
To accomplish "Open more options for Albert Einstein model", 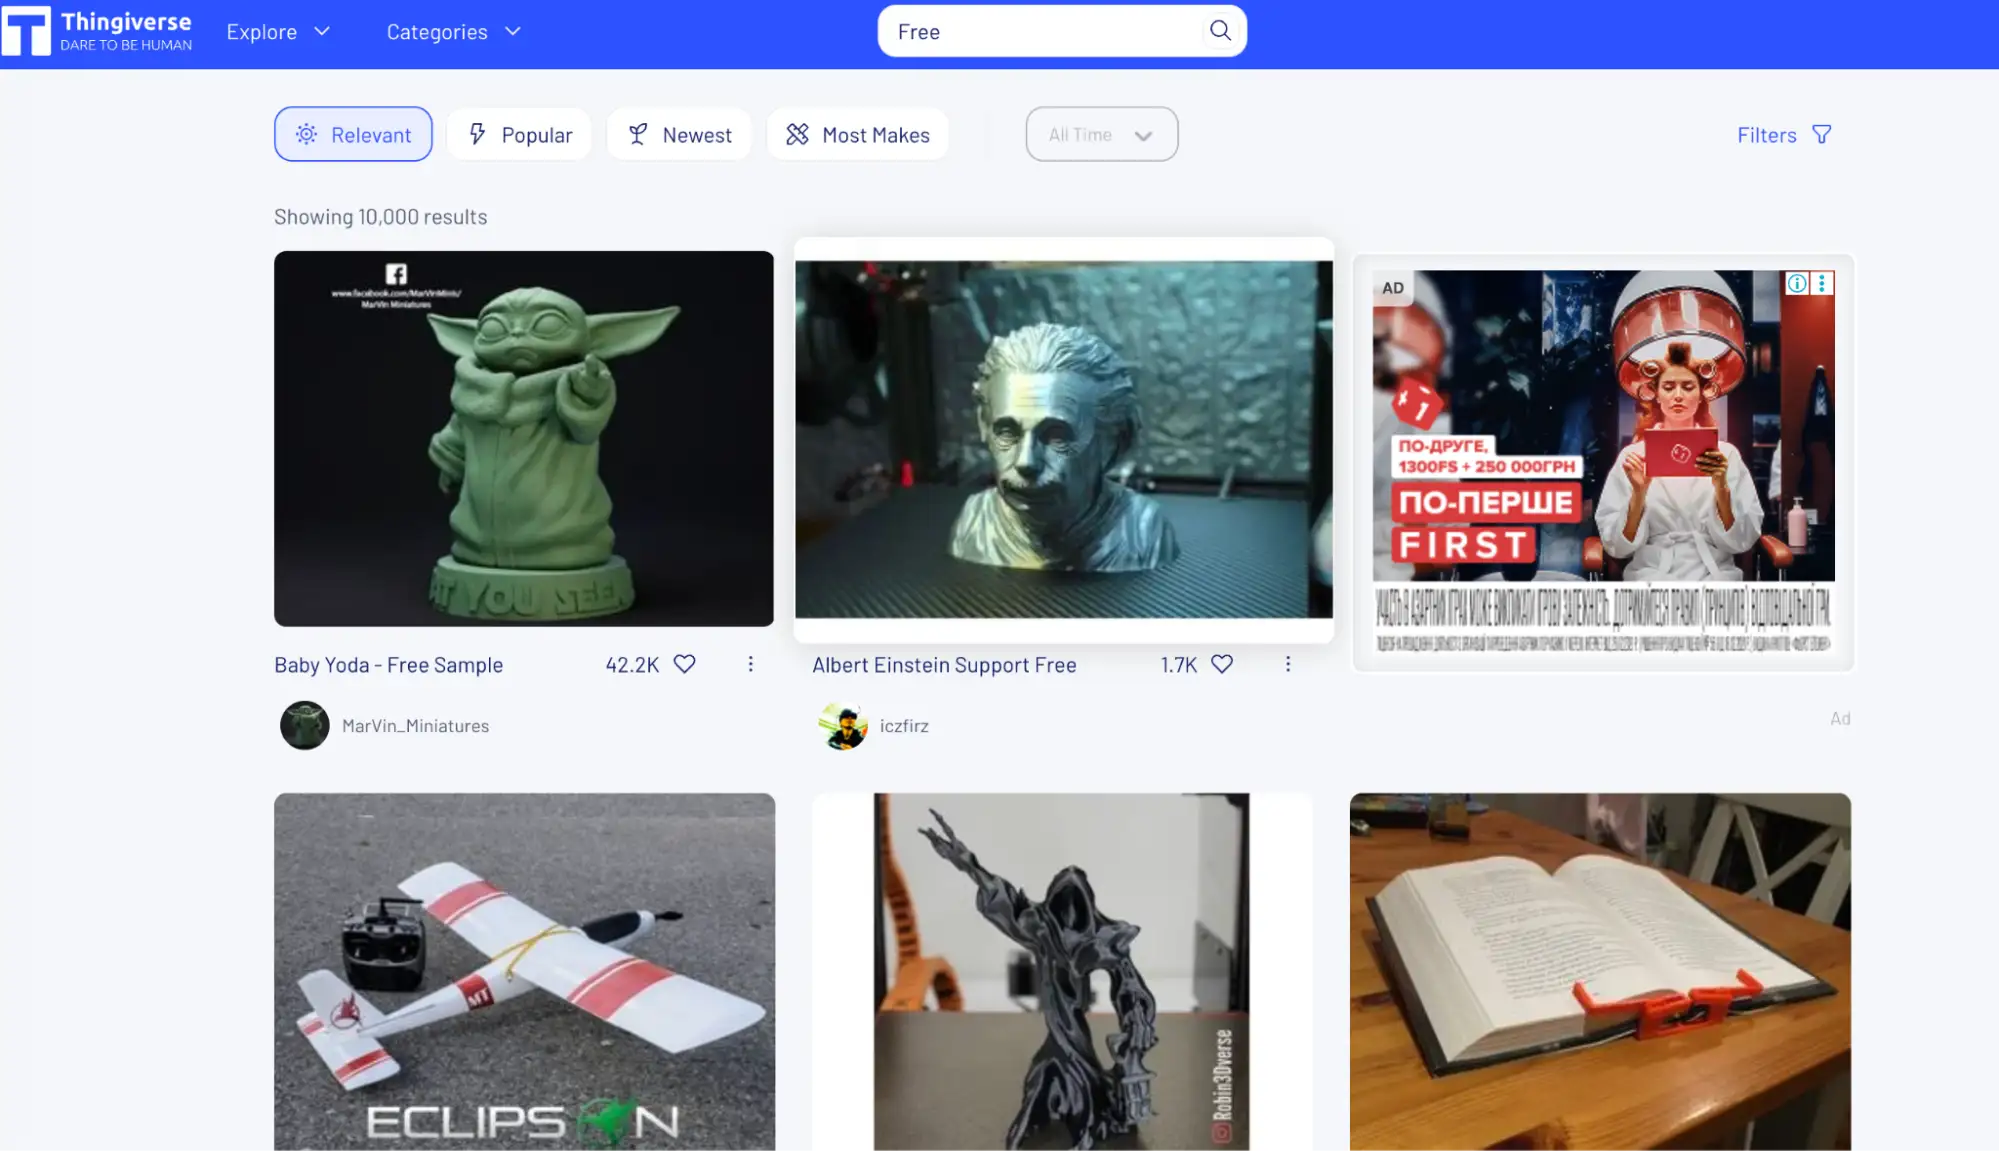I will click(x=1288, y=664).
